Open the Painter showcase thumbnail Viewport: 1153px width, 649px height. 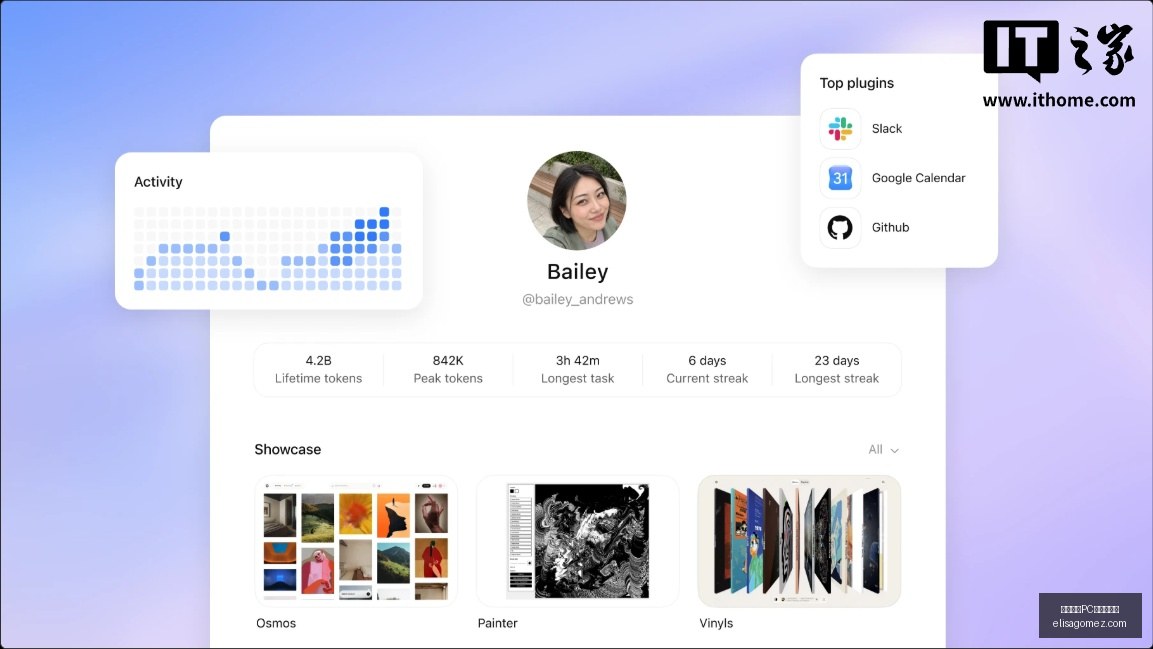577,541
